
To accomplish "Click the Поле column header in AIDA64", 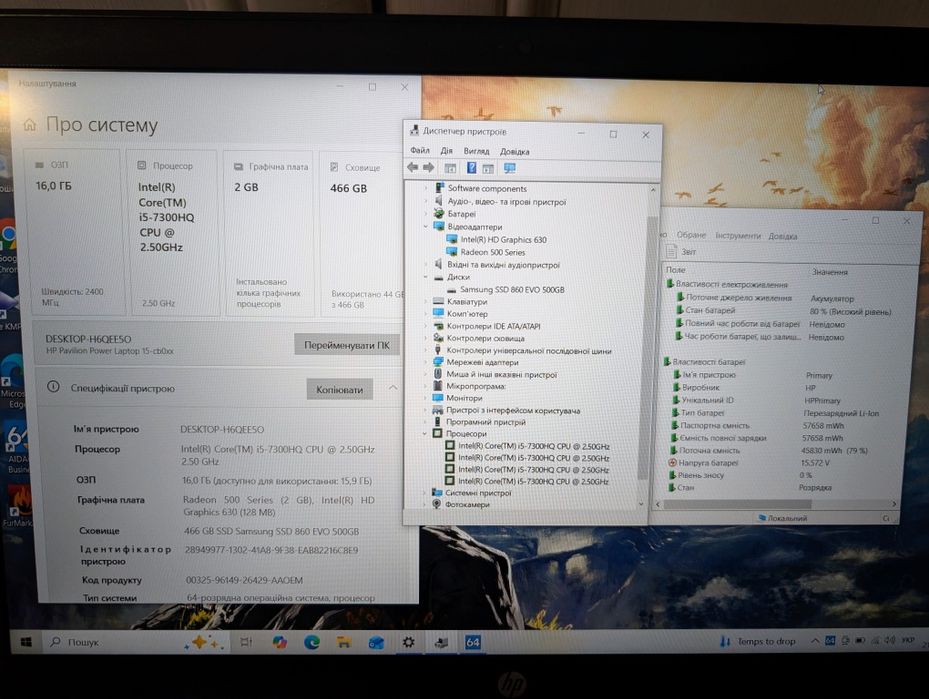I will coord(675,270).
